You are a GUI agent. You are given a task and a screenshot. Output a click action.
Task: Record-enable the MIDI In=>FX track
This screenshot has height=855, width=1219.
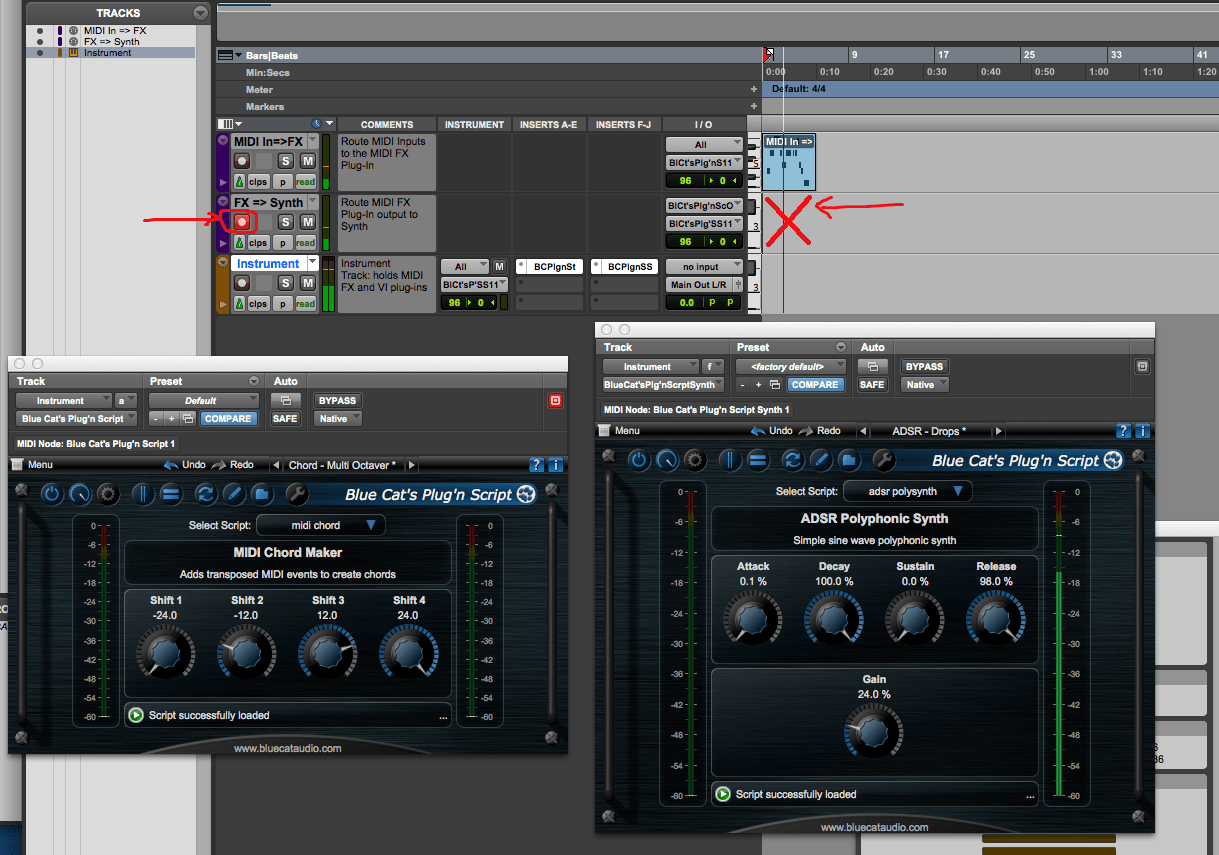241,161
